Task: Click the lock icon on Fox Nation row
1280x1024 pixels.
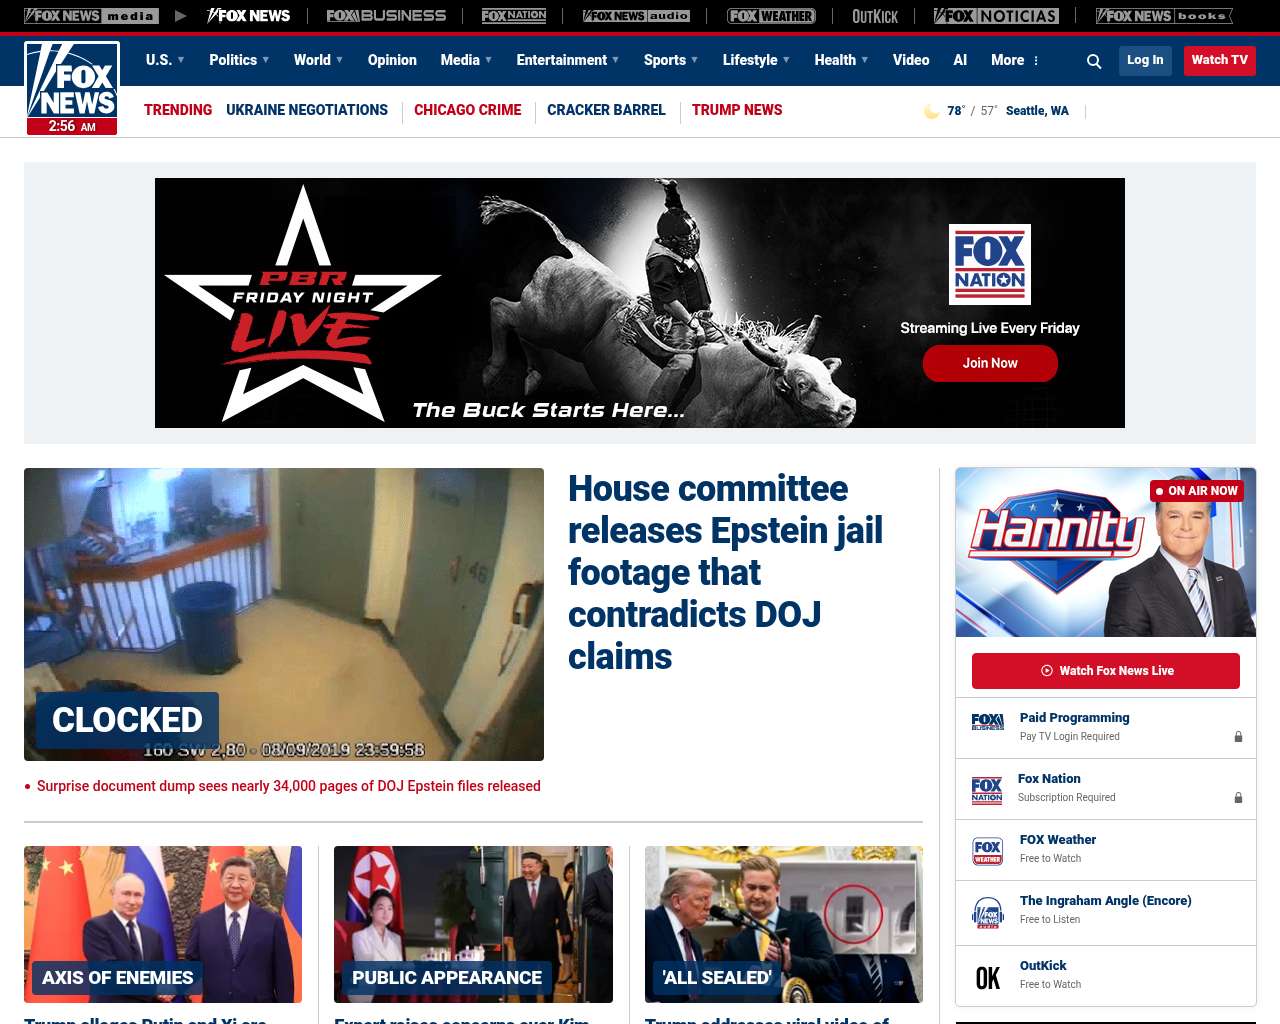Action: coord(1238,798)
